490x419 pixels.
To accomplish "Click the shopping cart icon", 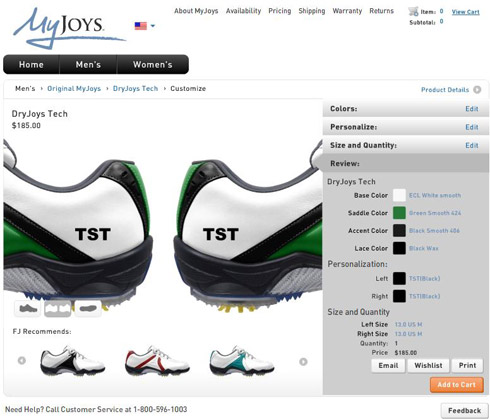I will pyautogui.click(x=413, y=11).
